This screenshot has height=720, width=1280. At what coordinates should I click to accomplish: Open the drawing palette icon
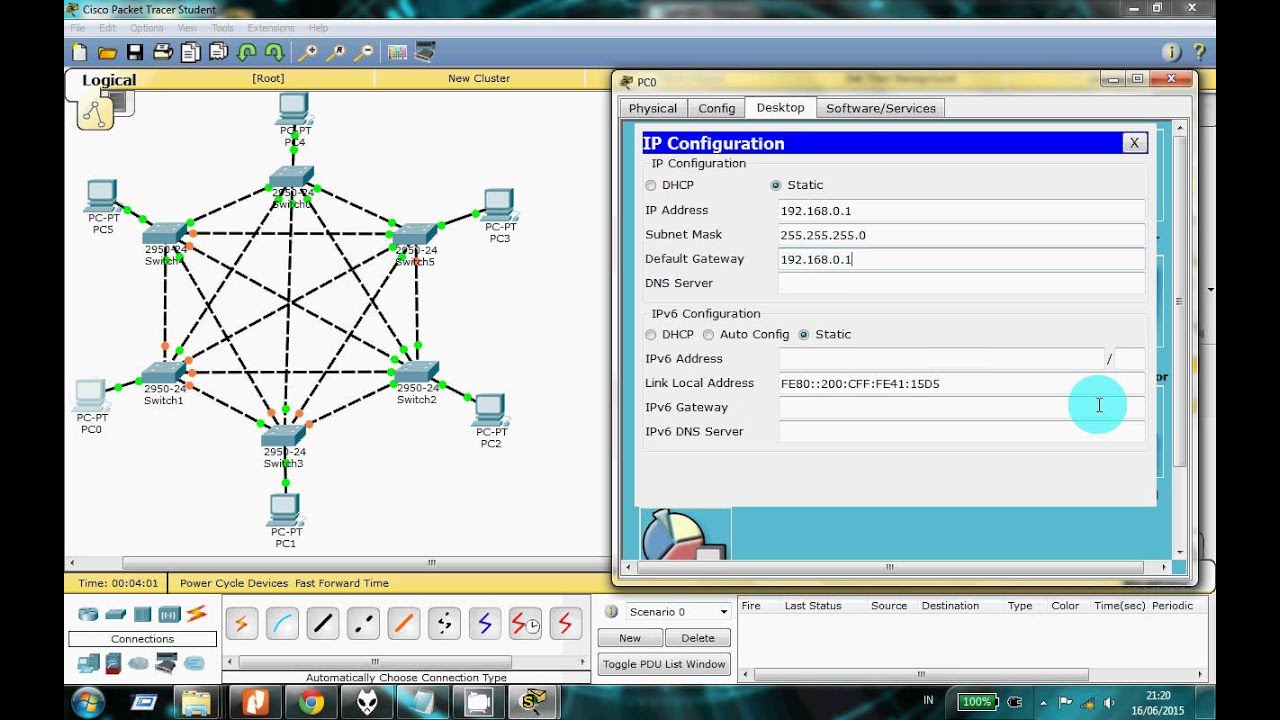tap(397, 52)
